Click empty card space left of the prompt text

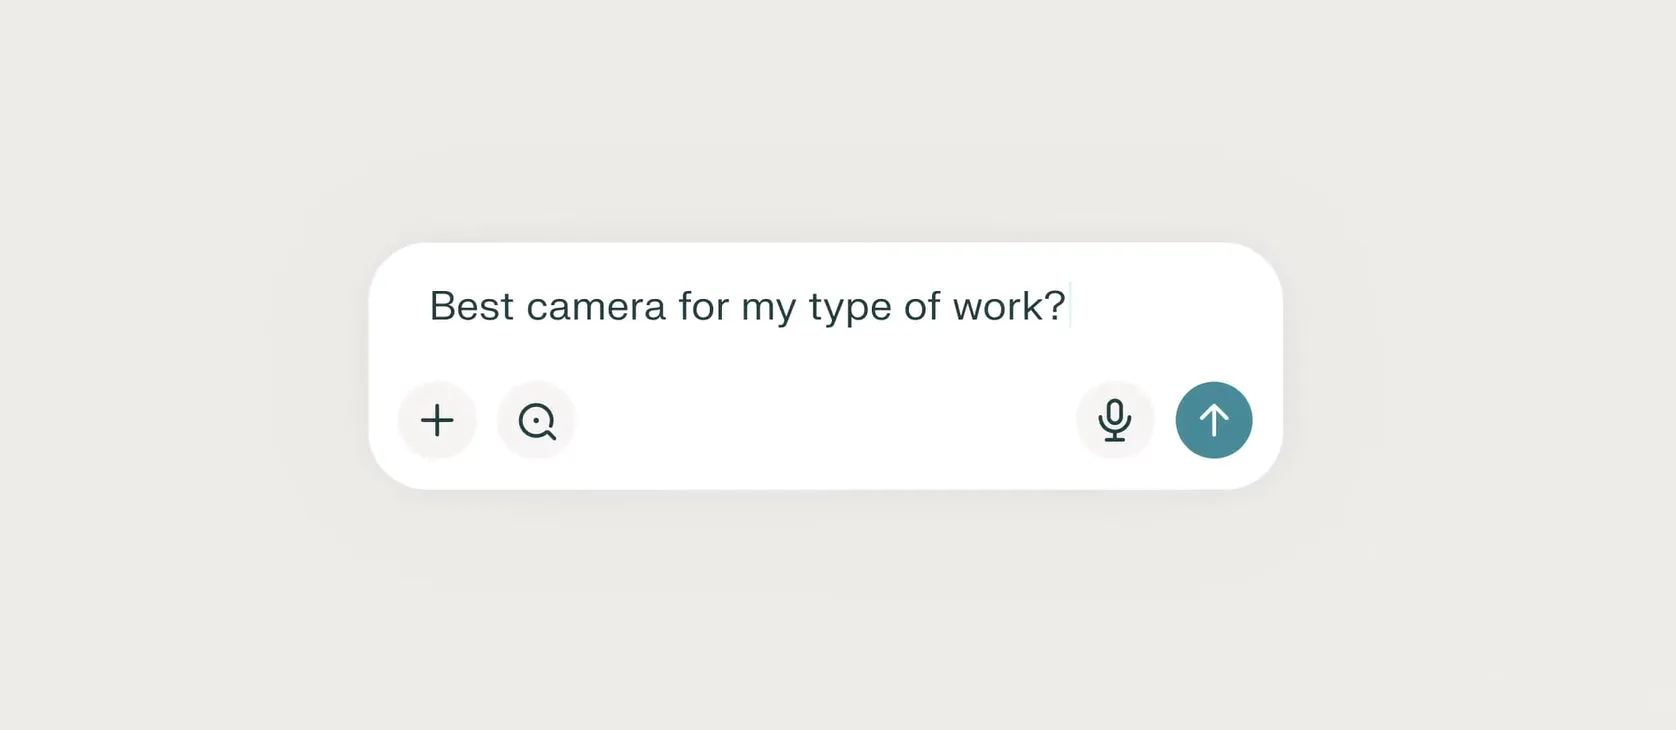[400, 306]
